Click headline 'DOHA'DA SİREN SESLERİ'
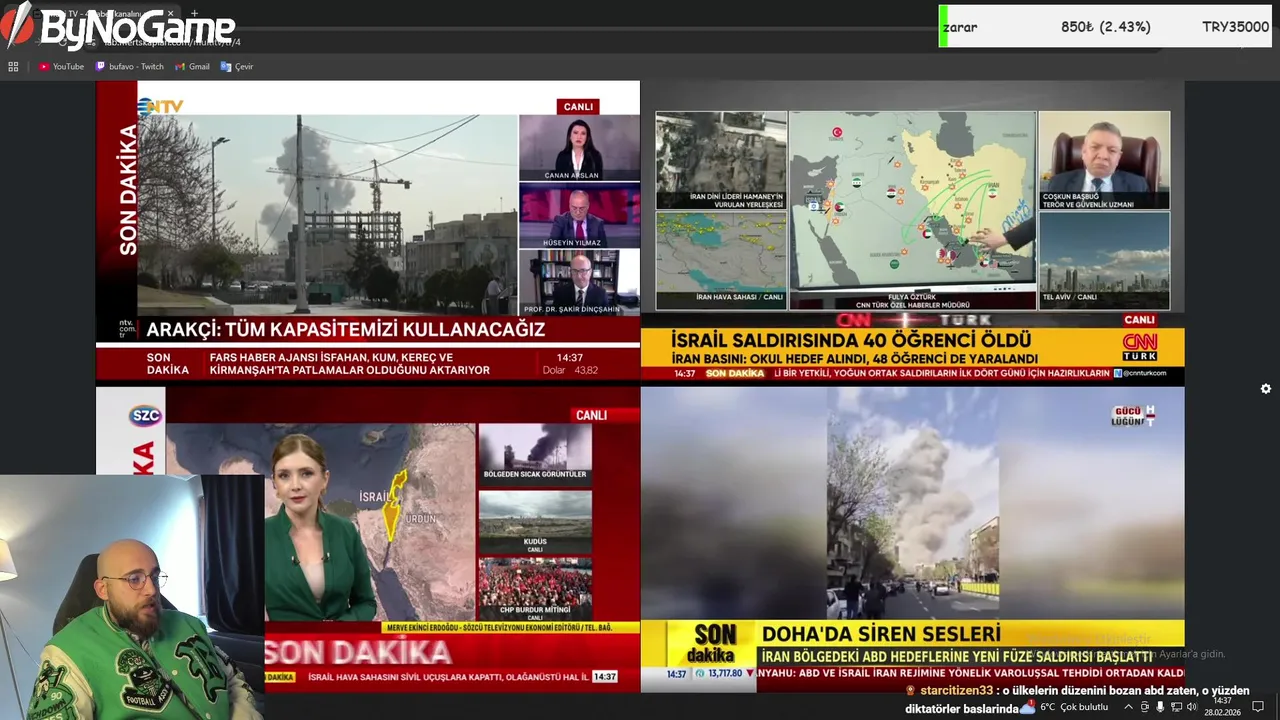 pos(881,633)
